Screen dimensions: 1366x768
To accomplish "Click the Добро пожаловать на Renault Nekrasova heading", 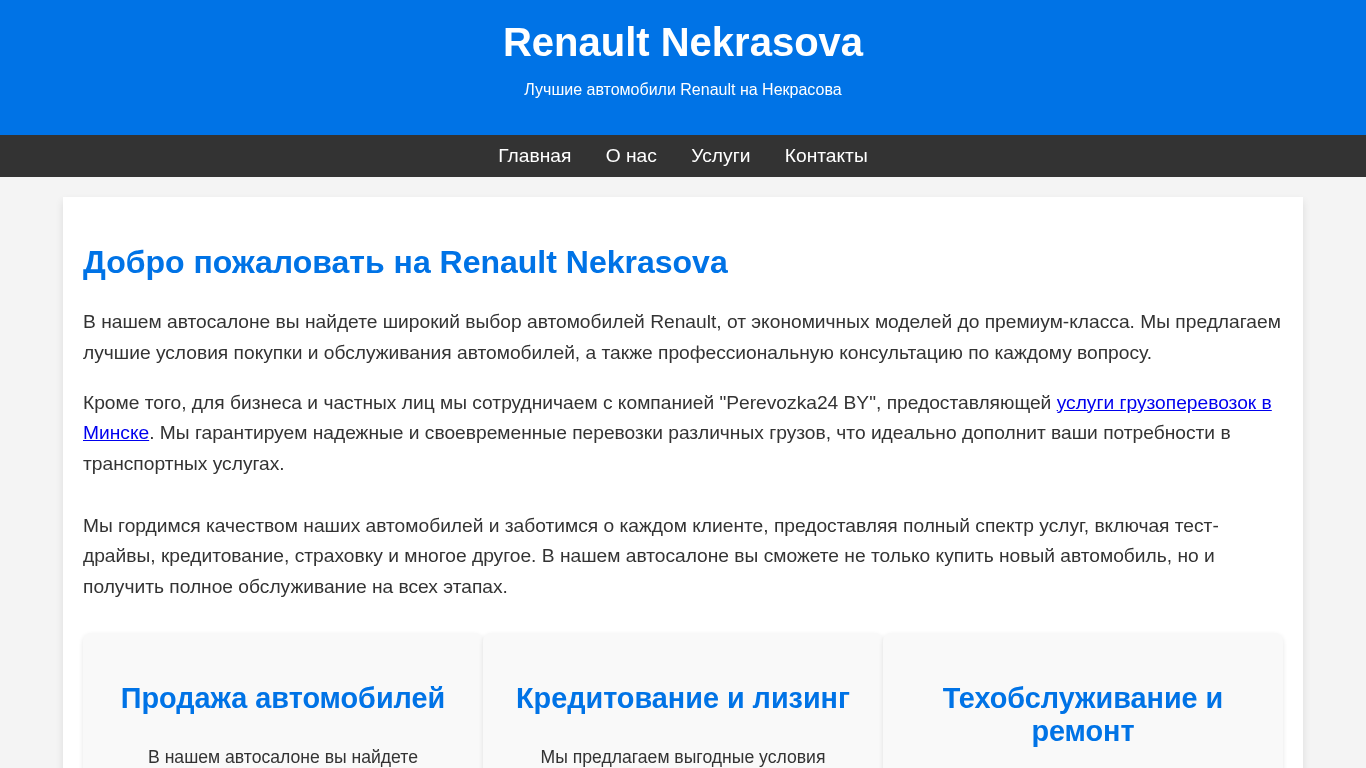I will click(x=405, y=262).
